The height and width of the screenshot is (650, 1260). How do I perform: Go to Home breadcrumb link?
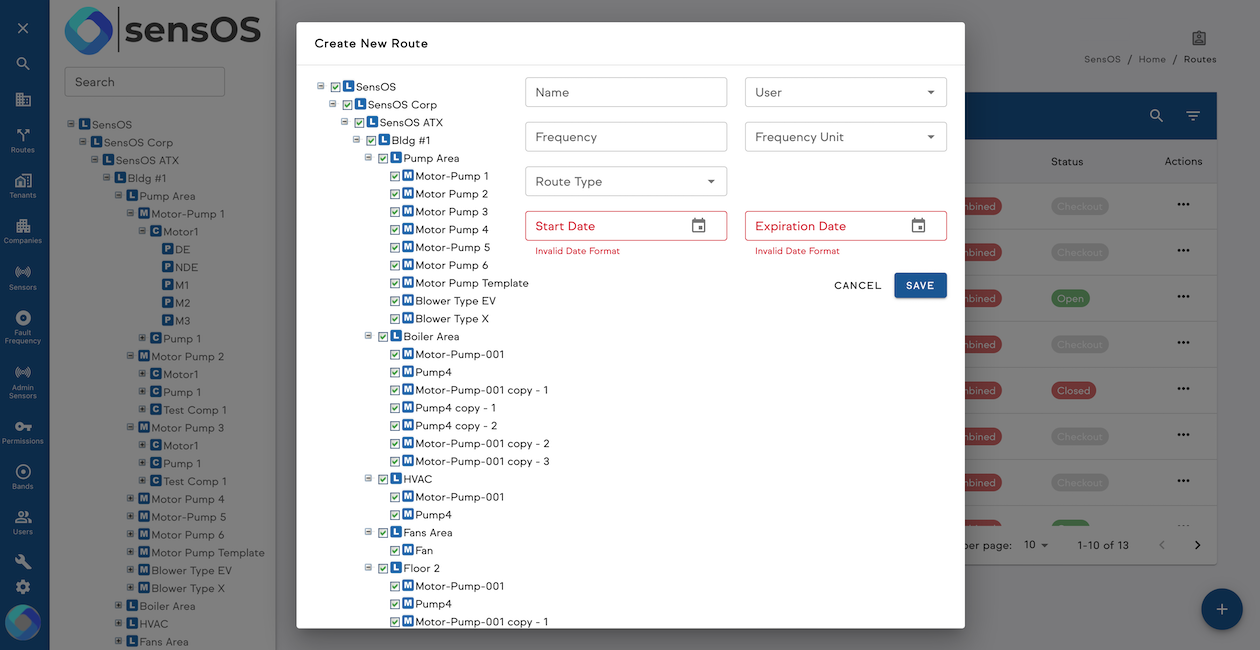[x=1152, y=60]
